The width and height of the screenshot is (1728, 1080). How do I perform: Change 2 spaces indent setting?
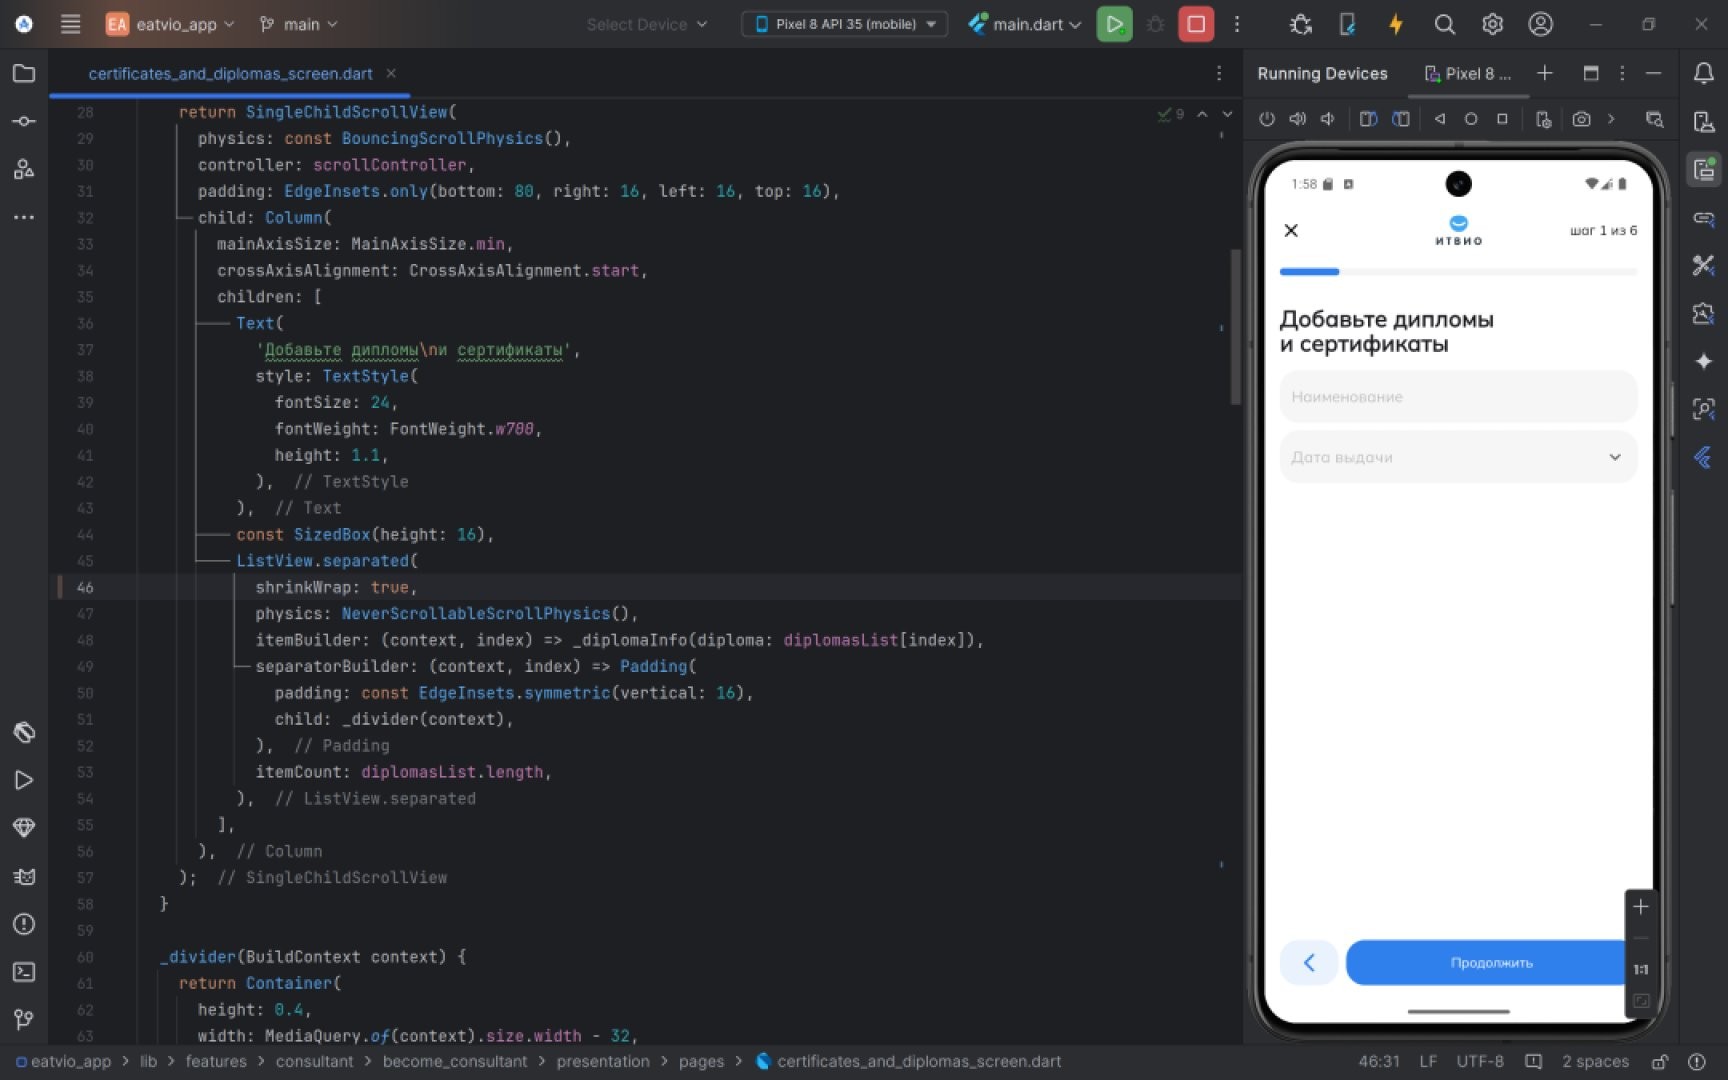click(x=1595, y=1061)
